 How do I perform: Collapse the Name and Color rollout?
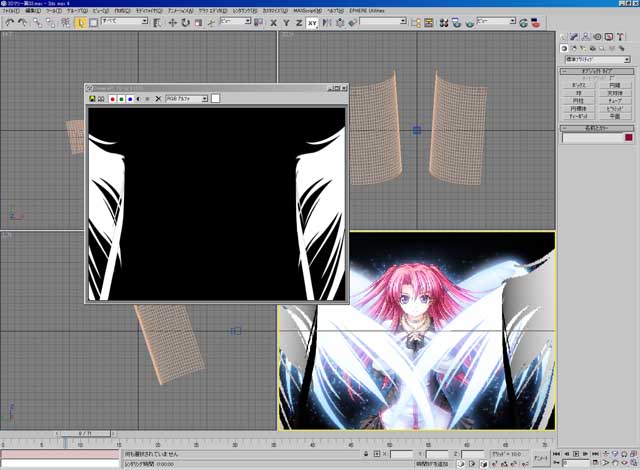point(597,128)
